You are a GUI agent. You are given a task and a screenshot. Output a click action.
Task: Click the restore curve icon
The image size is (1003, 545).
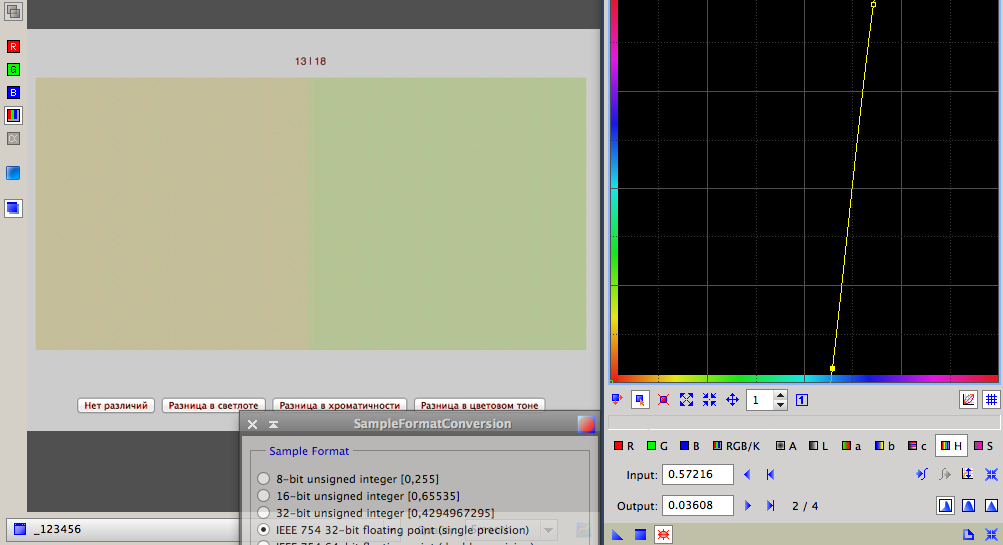pos(945,475)
